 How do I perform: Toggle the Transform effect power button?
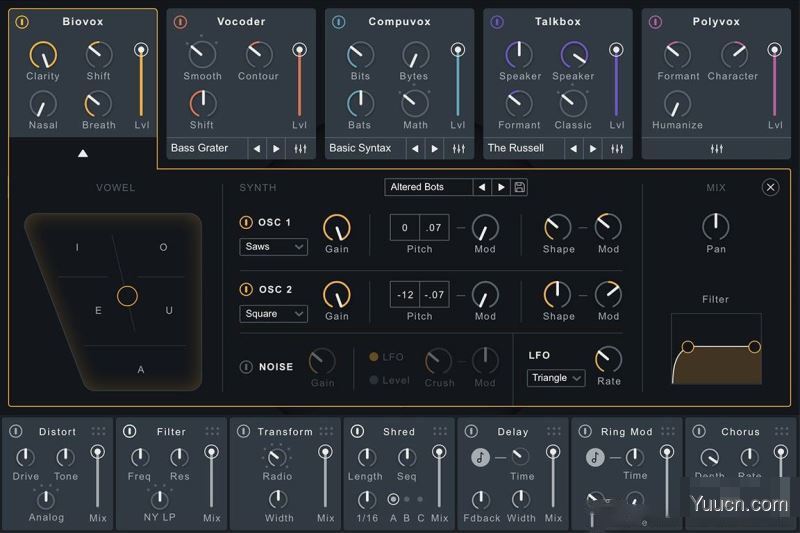pos(244,432)
